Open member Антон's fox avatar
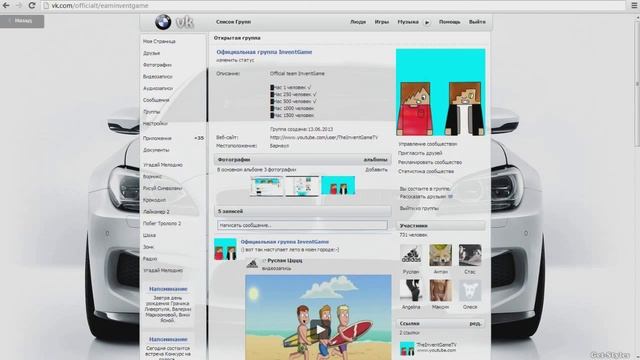Screen dimensions: 640x360 coord(440,256)
